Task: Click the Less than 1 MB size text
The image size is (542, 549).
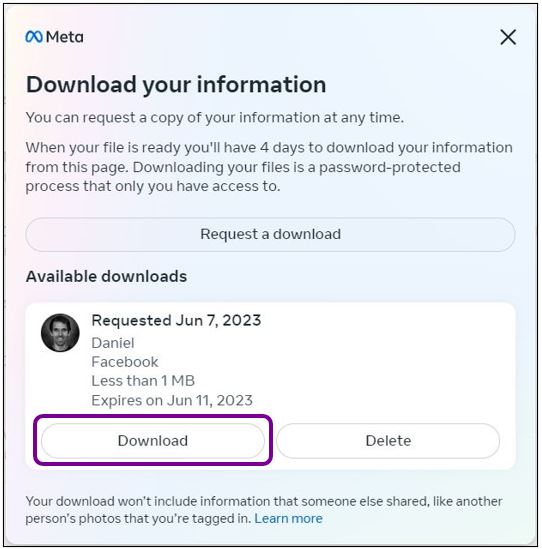Action: 143,381
